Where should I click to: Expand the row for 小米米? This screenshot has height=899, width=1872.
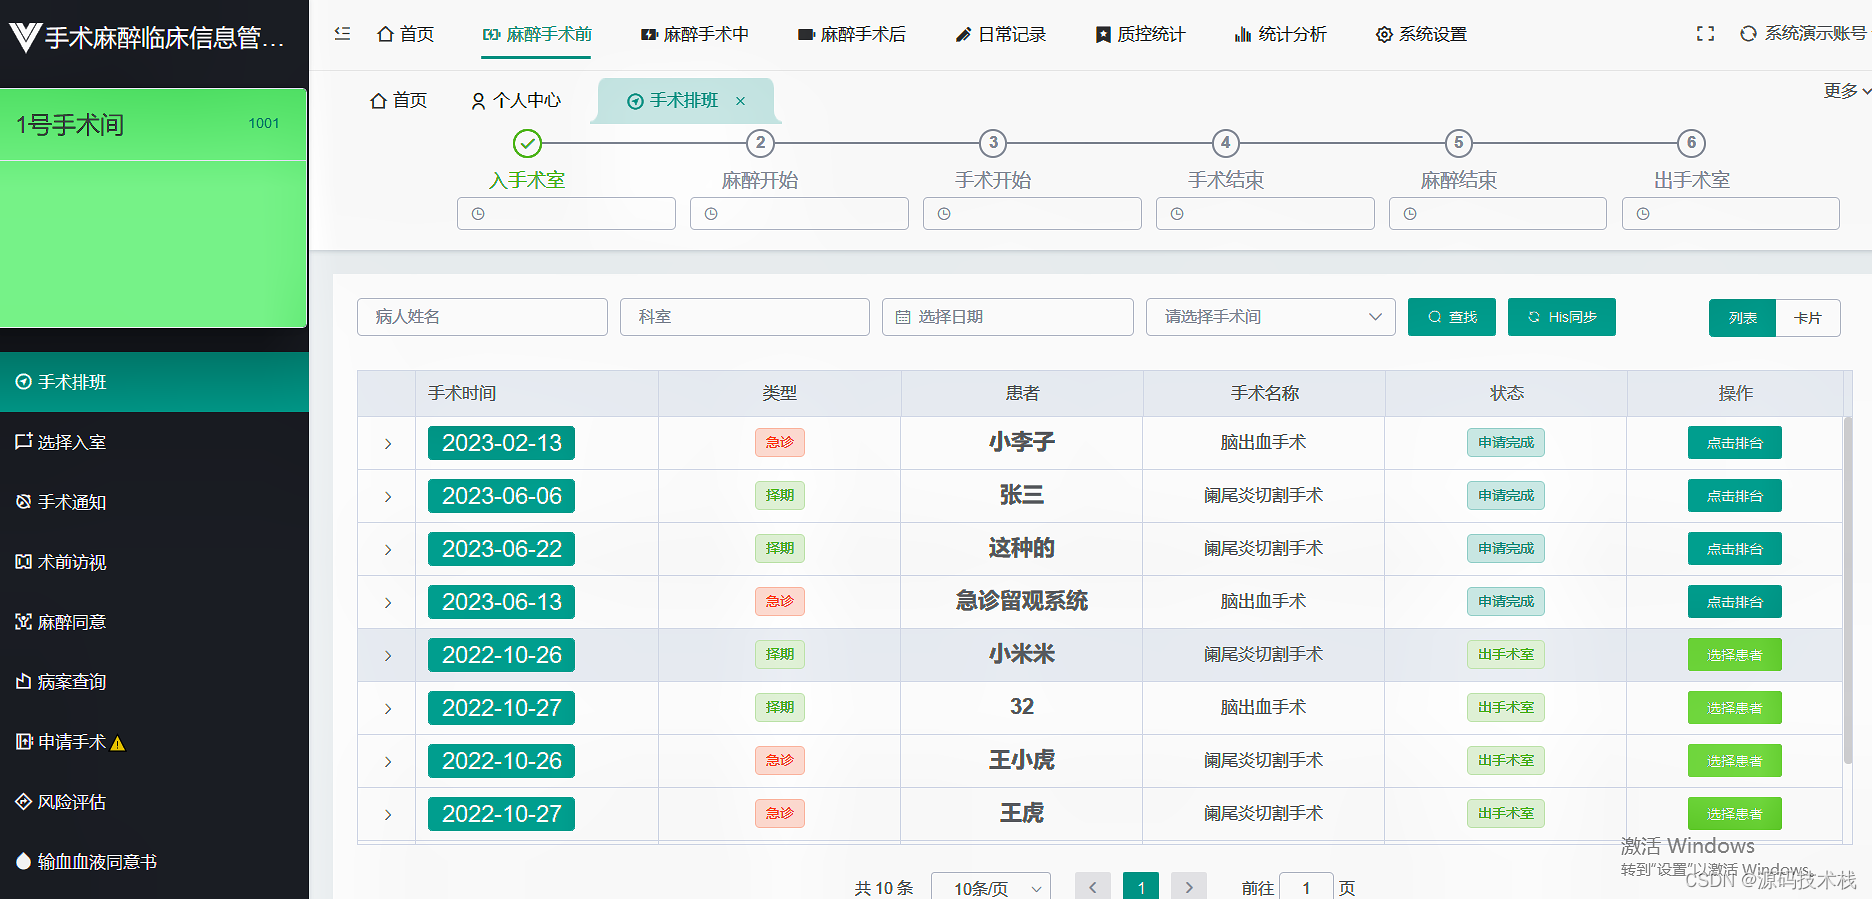click(388, 656)
